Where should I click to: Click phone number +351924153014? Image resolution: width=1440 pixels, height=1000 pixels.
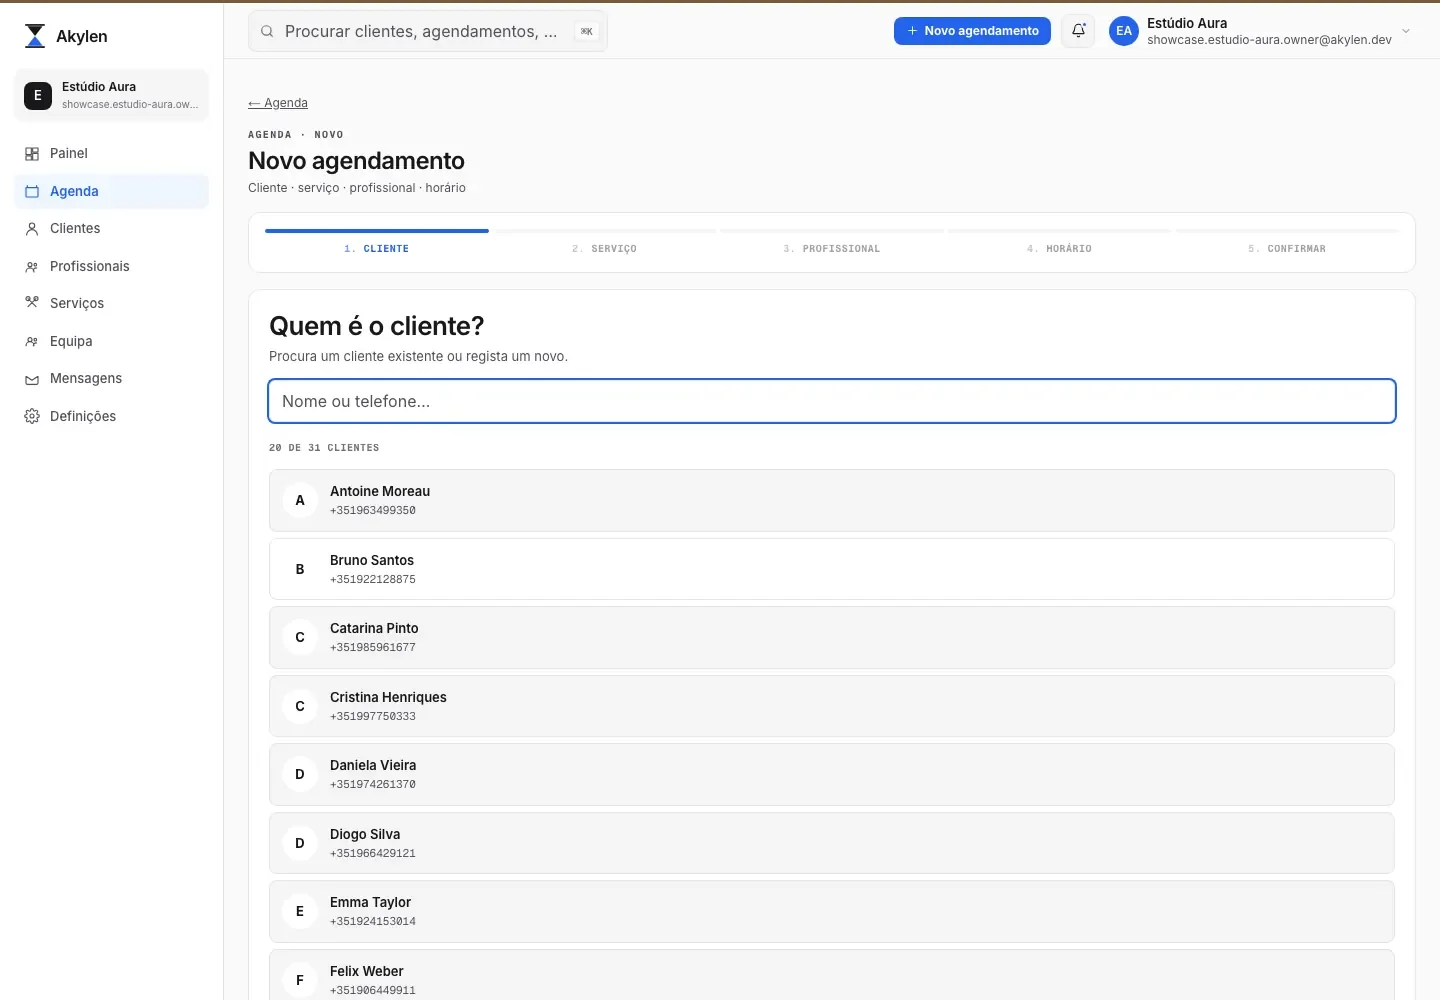coord(373,922)
